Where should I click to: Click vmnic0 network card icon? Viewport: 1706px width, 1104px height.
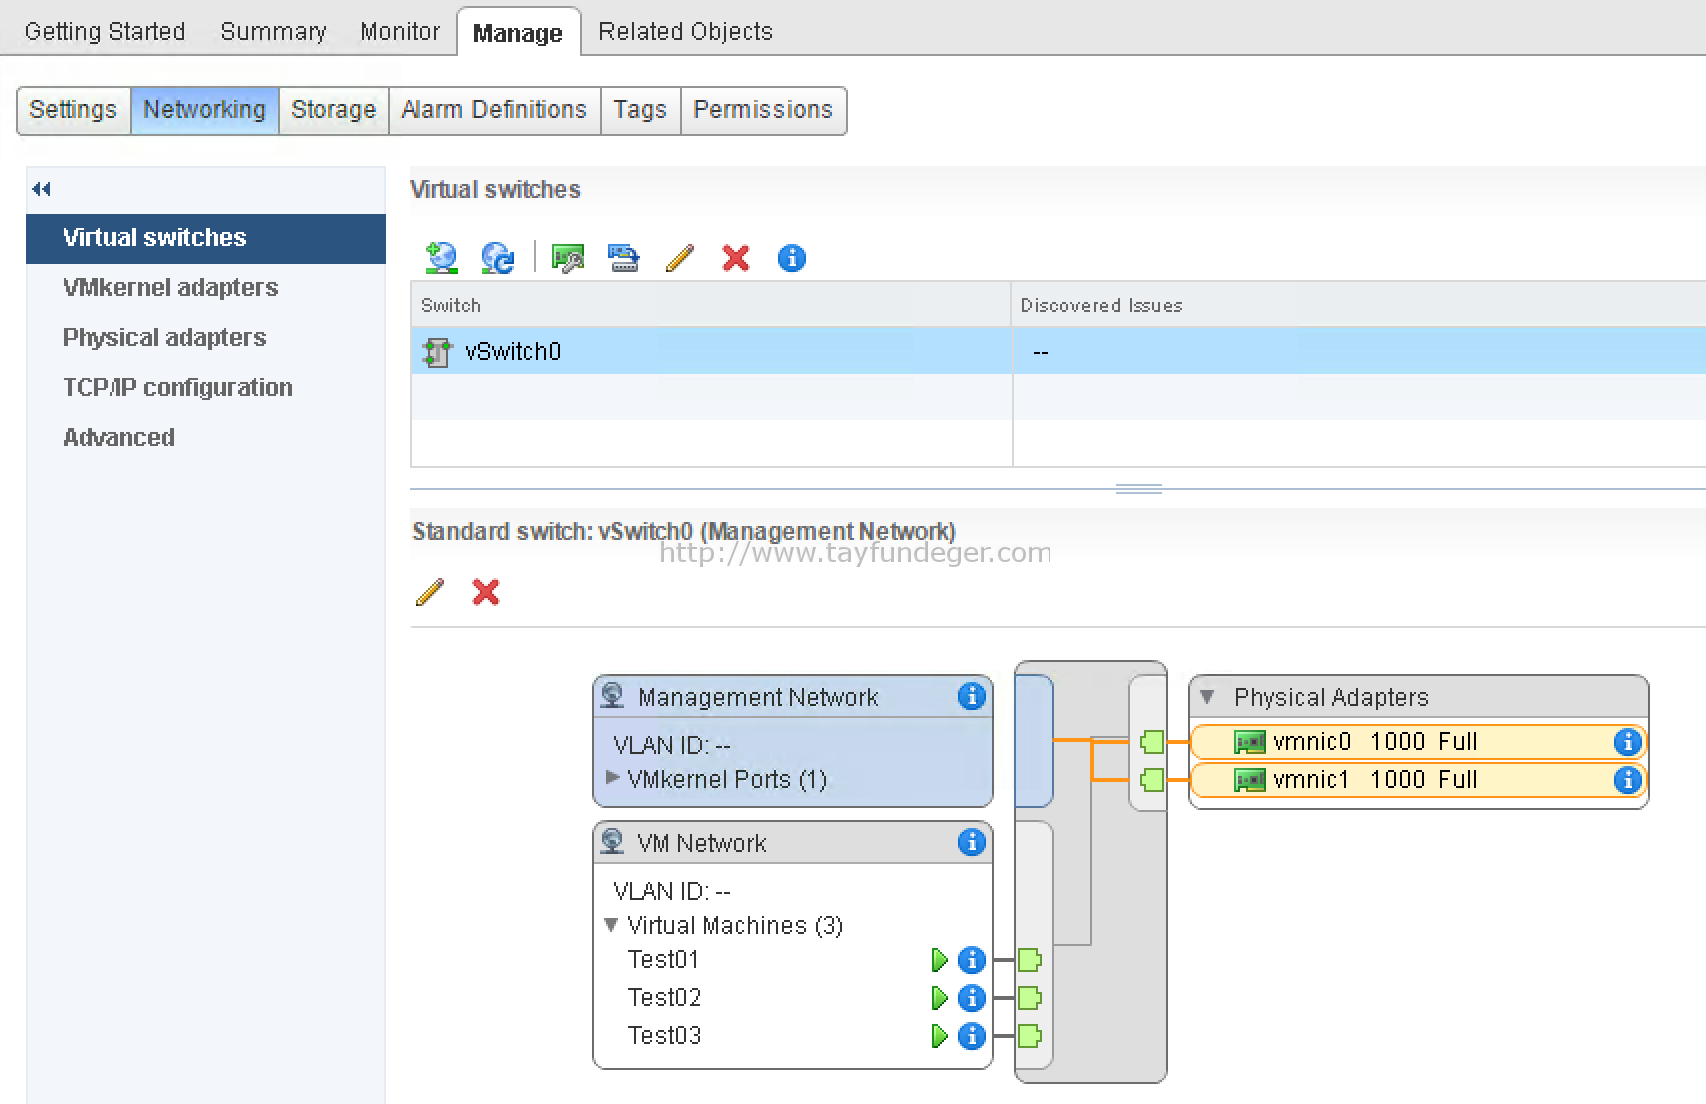click(x=1250, y=742)
